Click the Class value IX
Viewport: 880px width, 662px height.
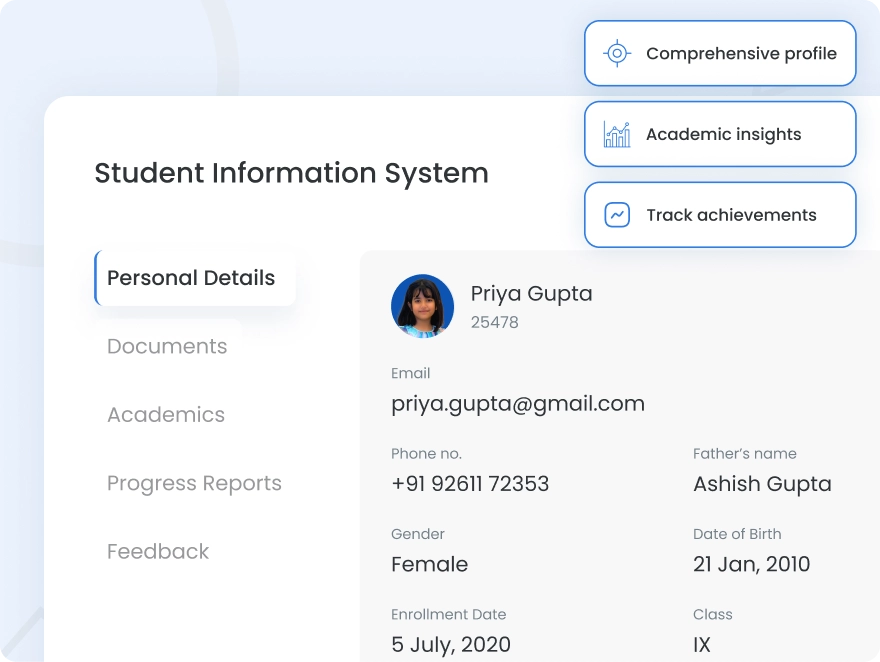[701, 644]
